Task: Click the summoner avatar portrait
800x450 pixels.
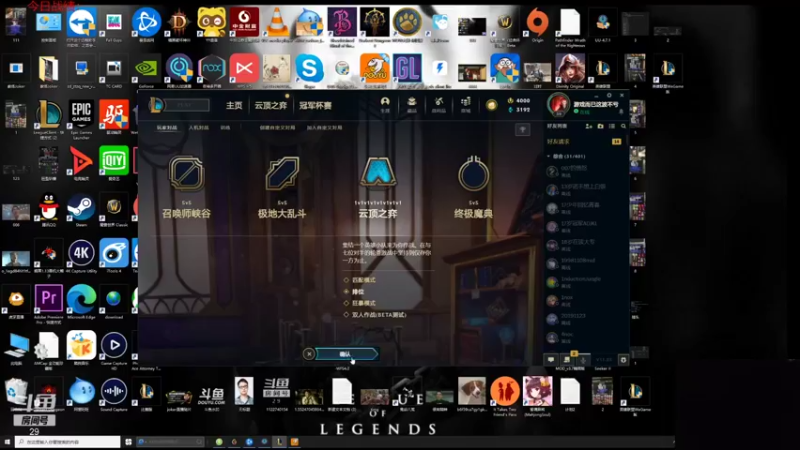Action: click(x=558, y=104)
